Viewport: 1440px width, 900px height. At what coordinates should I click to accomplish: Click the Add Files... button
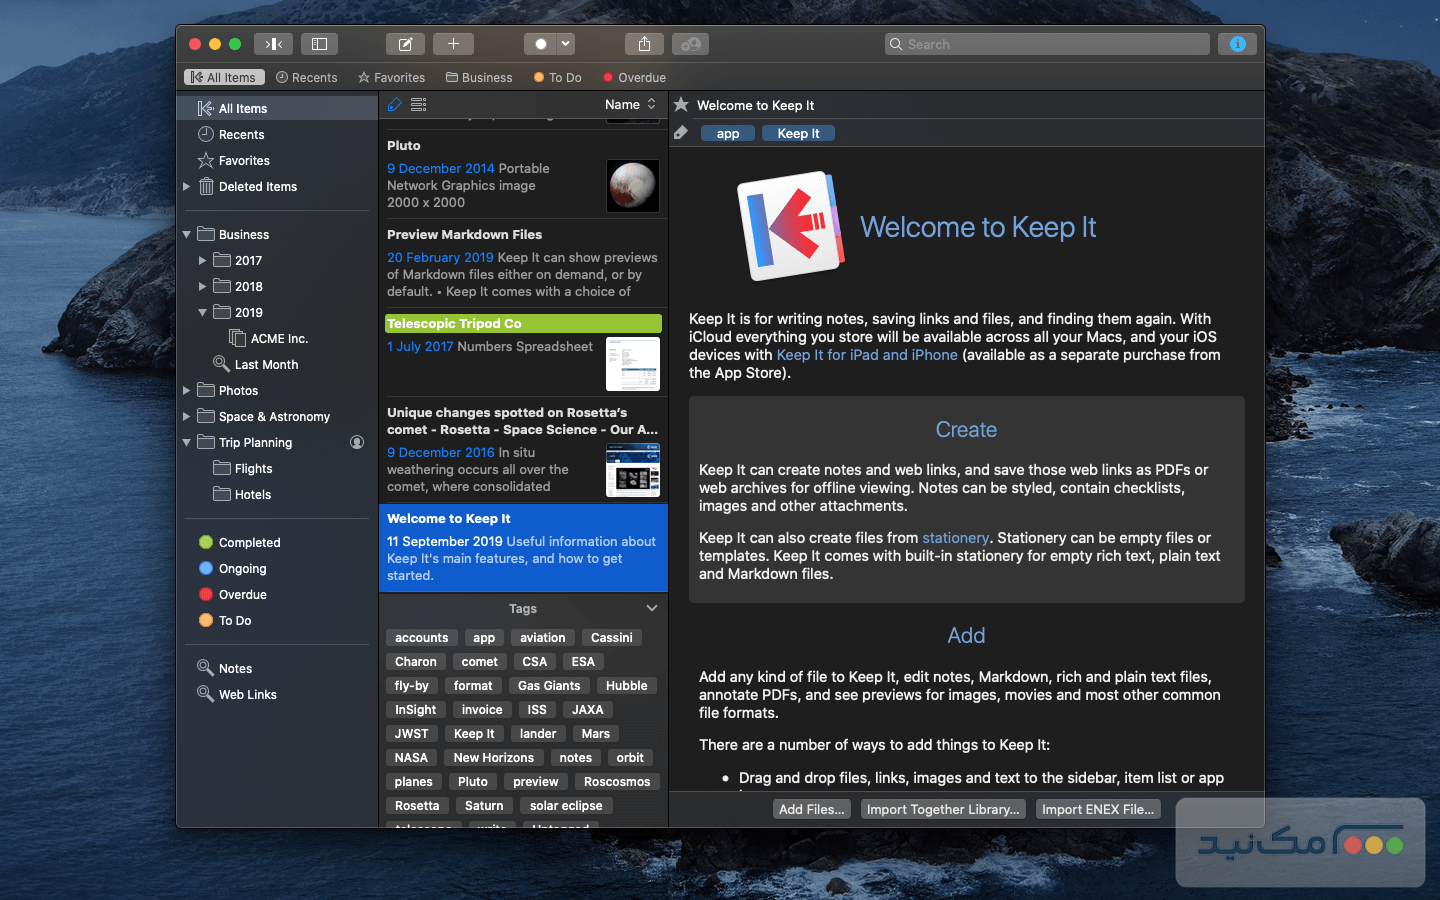(x=812, y=809)
